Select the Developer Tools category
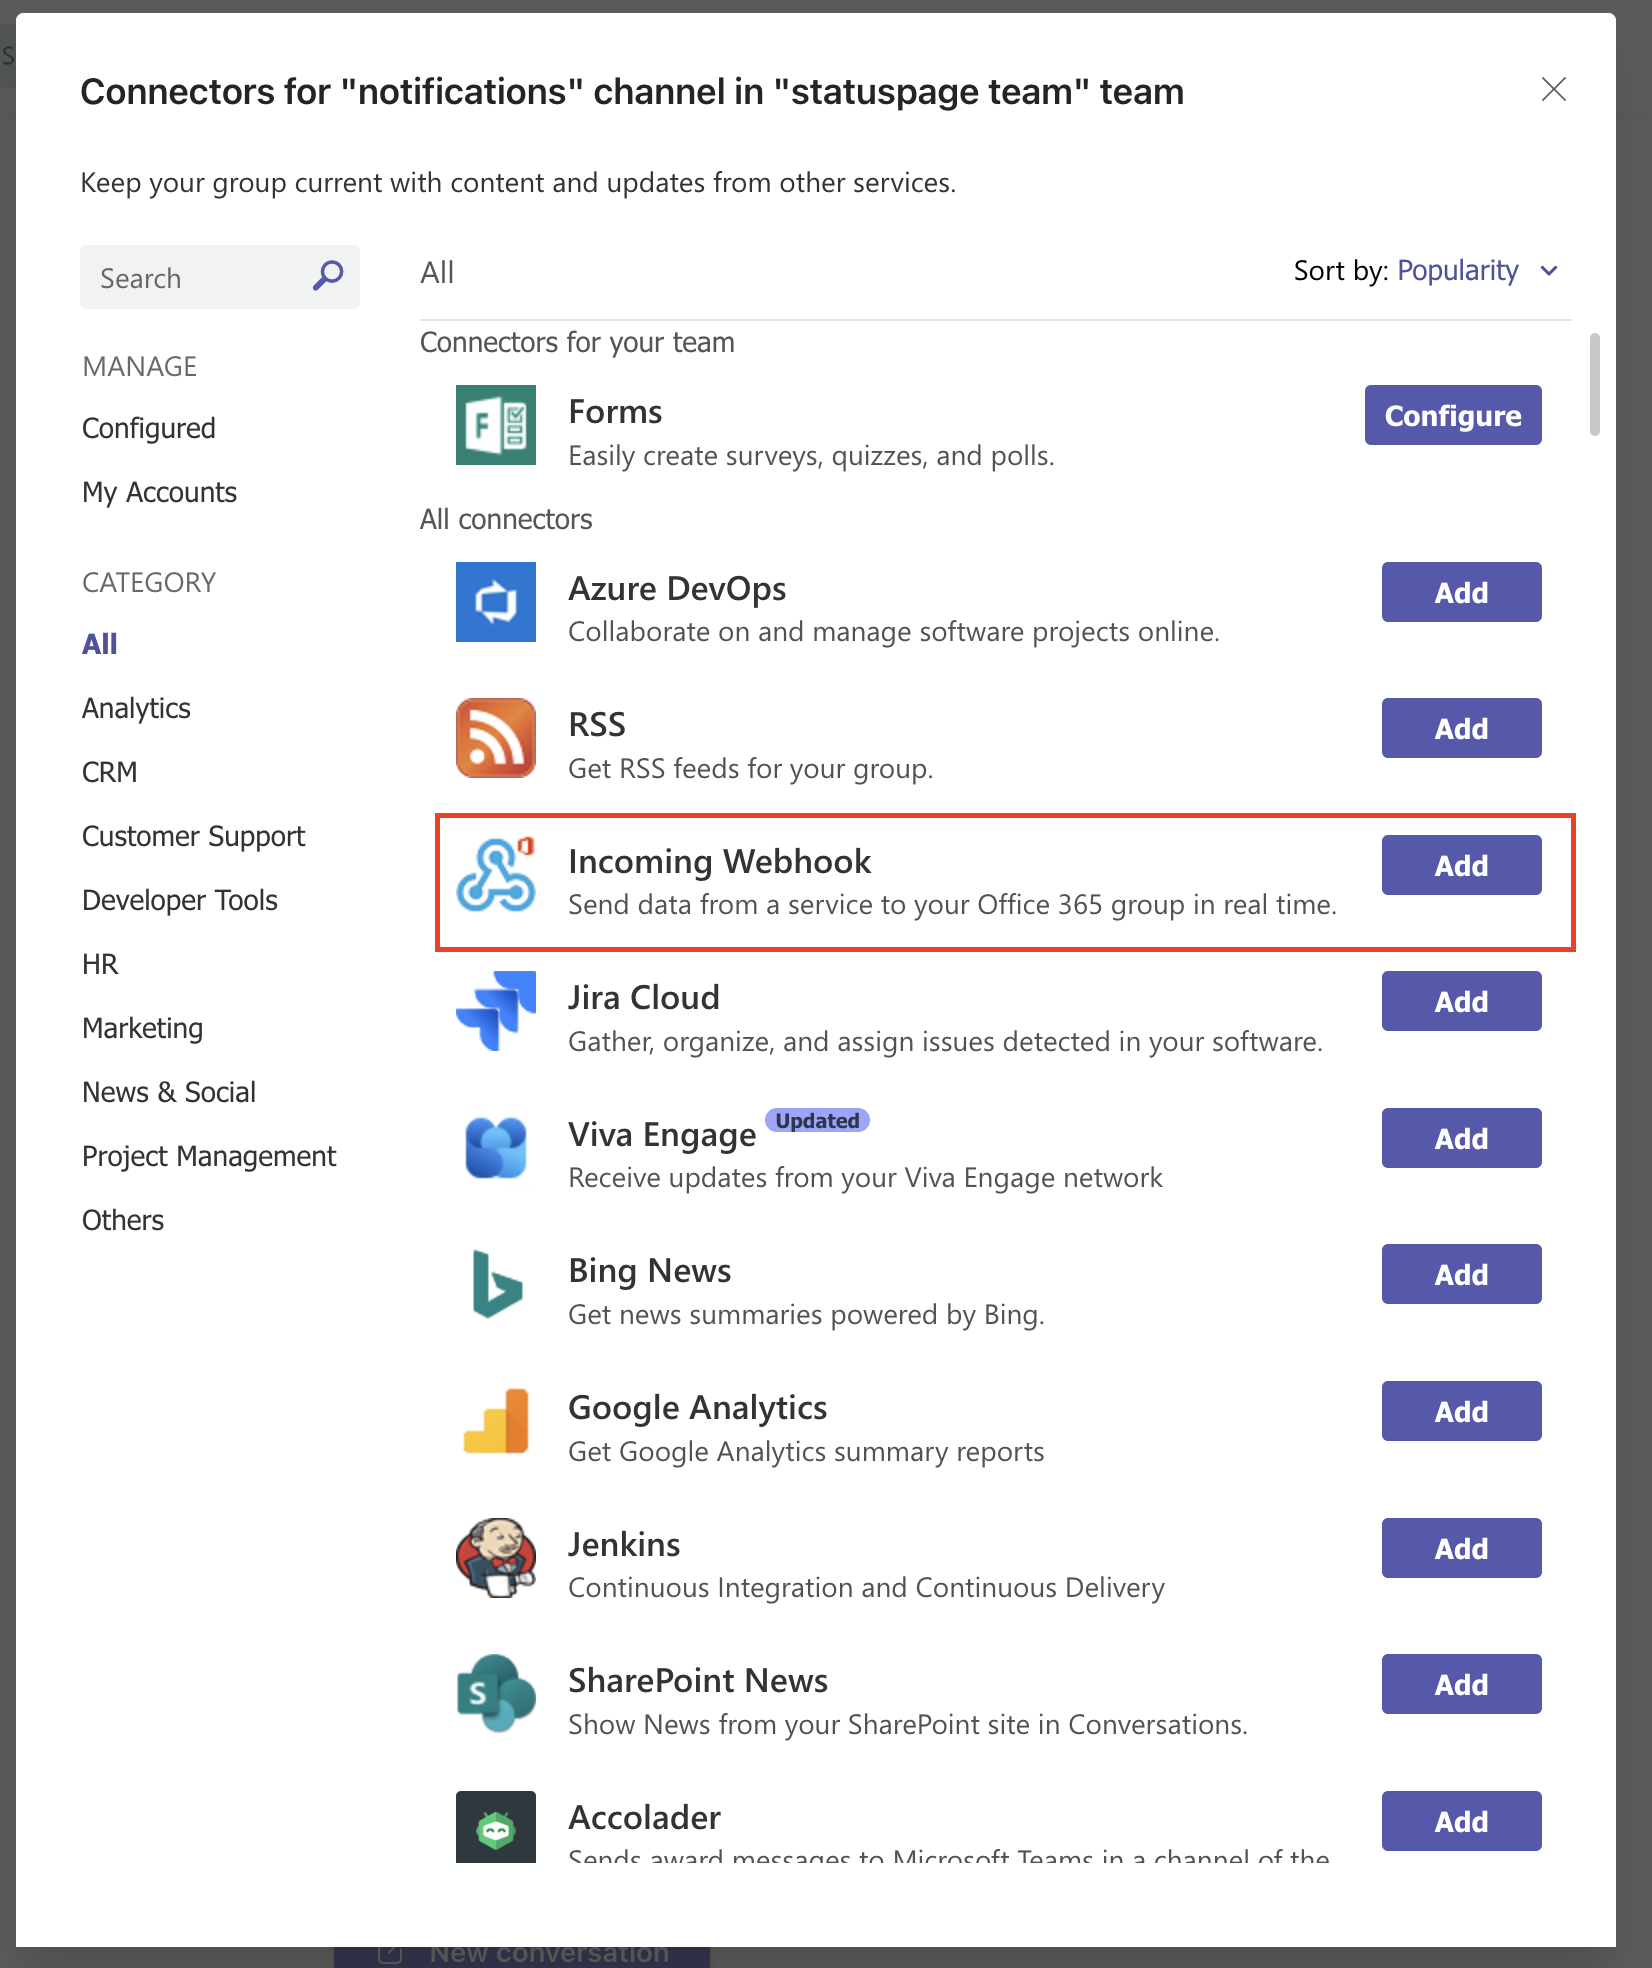Image resolution: width=1652 pixels, height=1968 pixels. (x=179, y=899)
